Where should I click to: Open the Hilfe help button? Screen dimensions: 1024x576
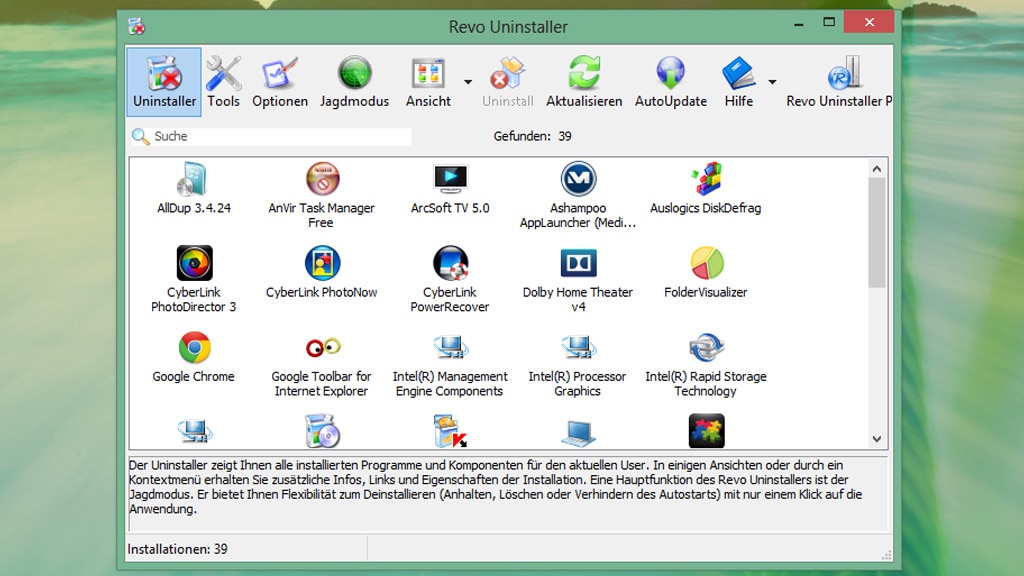point(739,82)
